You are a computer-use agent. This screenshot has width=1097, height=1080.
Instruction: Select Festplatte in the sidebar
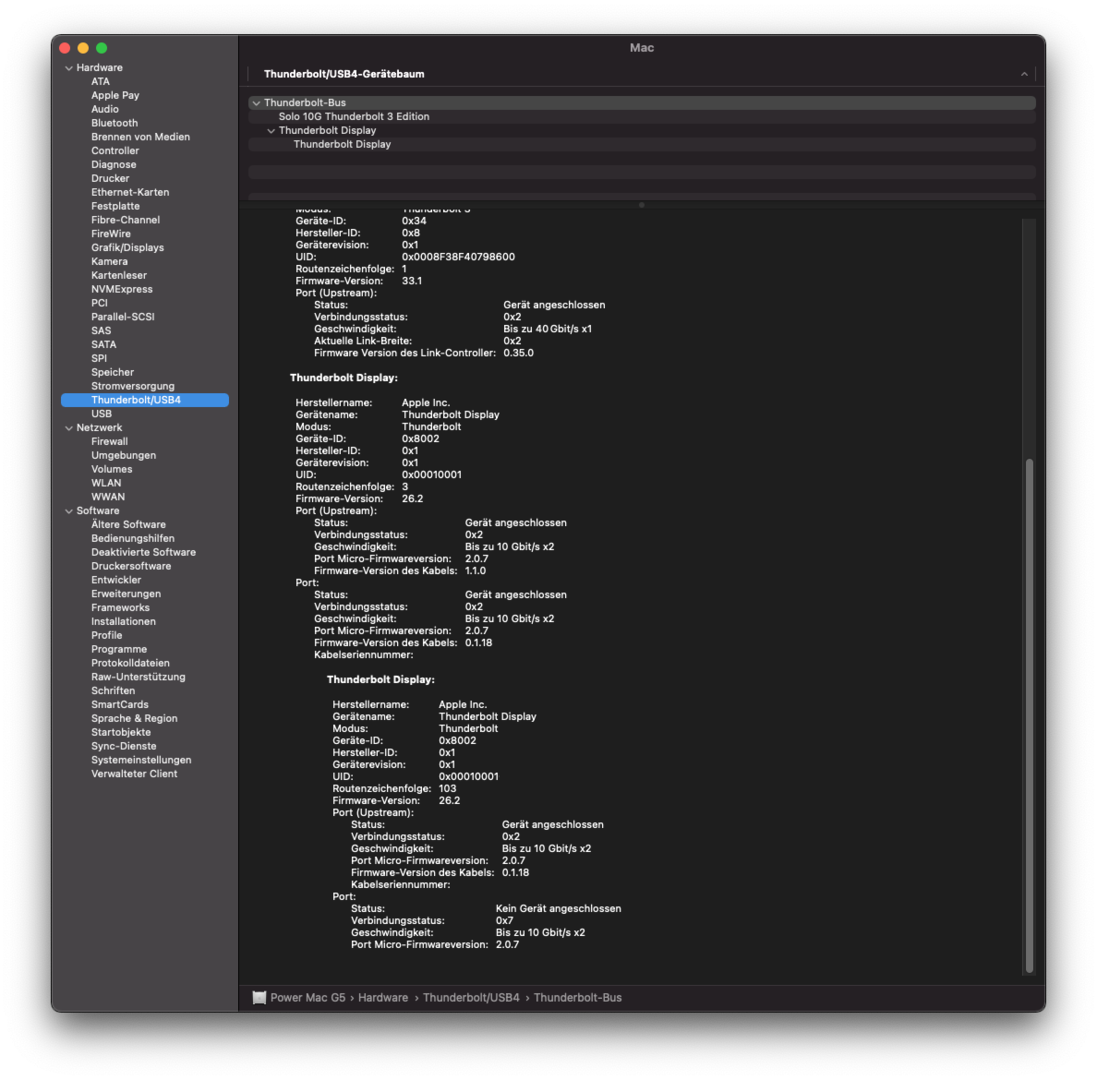tap(115, 206)
